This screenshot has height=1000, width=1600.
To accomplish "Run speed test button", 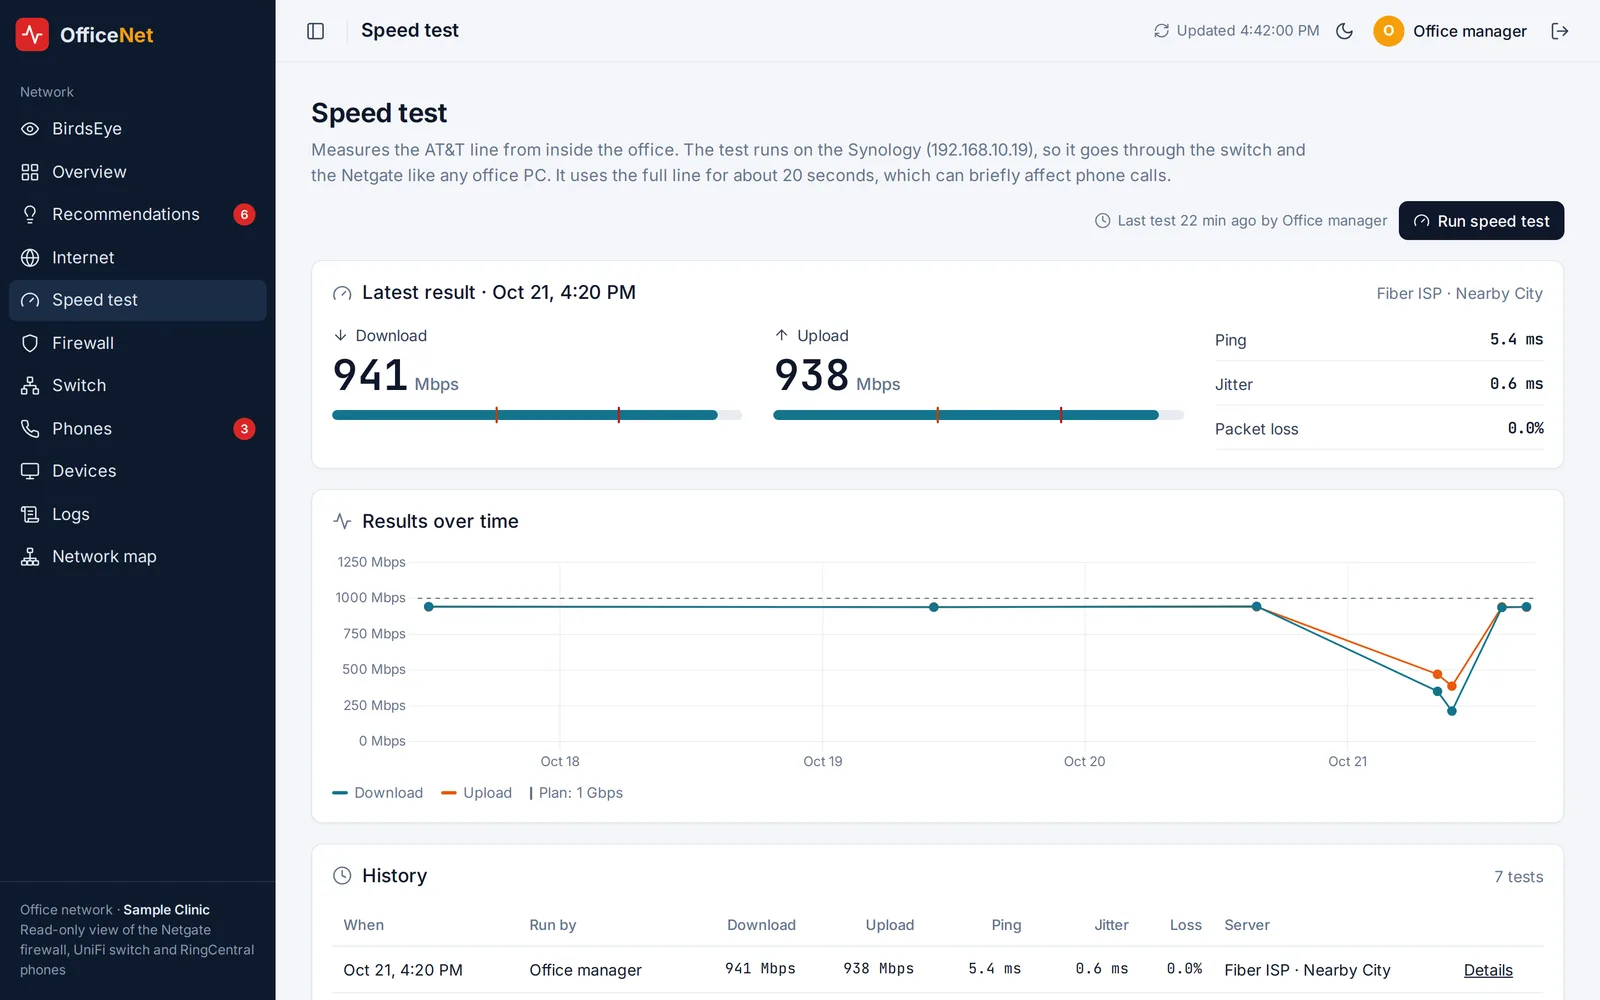I will tap(1481, 221).
